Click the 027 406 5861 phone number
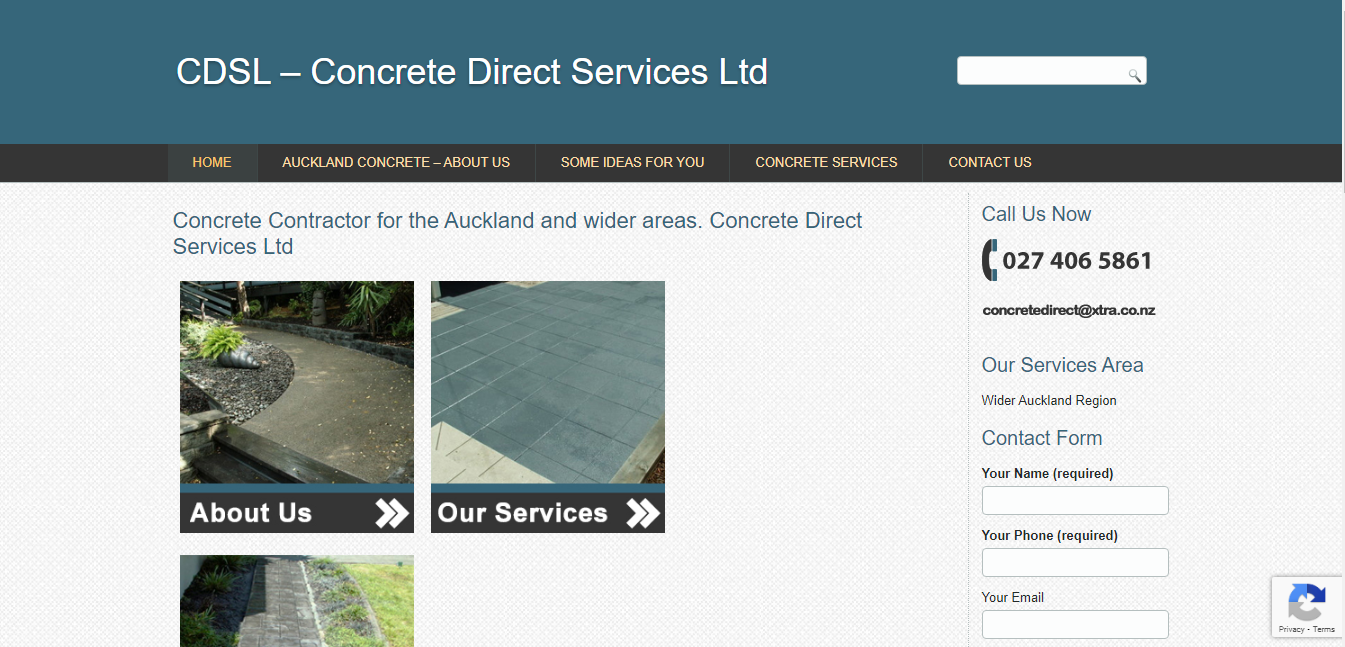Viewport: 1345px width, 647px height. pyautogui.click(x=1077, y=261)
